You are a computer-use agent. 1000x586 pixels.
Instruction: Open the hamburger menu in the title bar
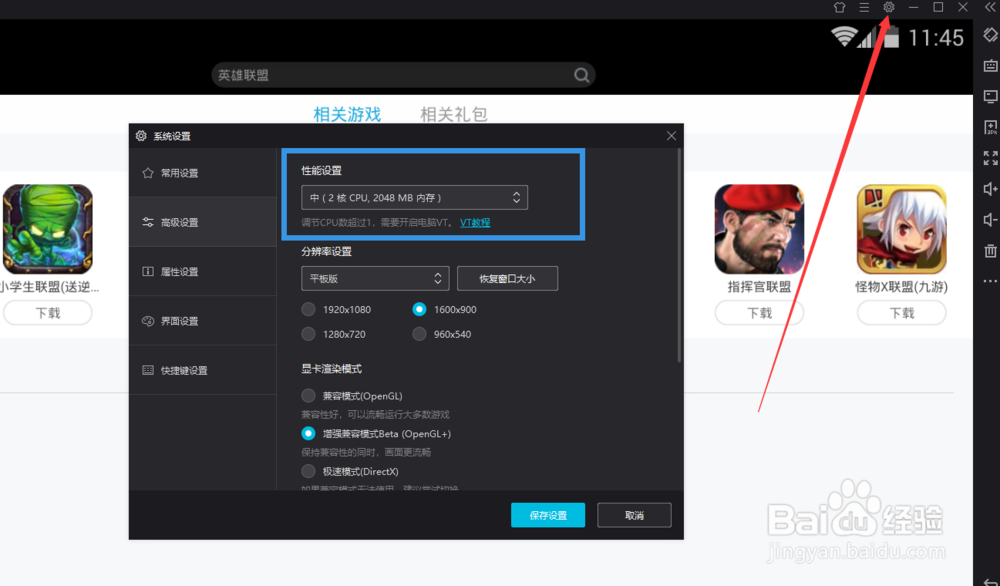(864, 7)
